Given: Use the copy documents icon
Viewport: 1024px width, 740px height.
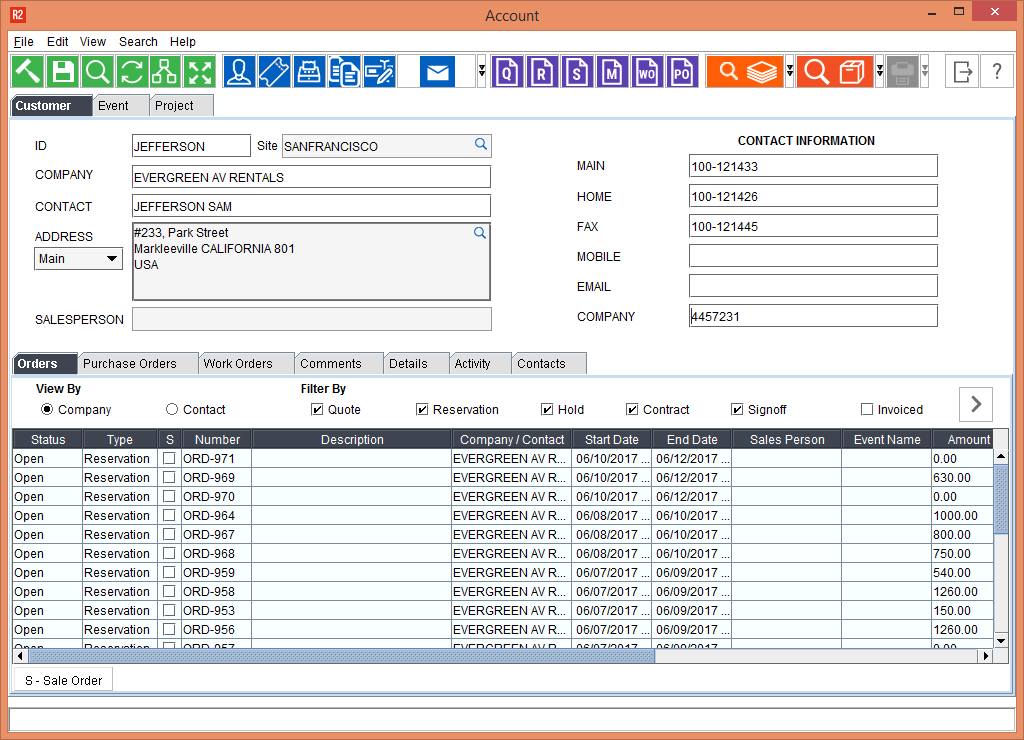Looking at the screenshot, I should [344, 71].
